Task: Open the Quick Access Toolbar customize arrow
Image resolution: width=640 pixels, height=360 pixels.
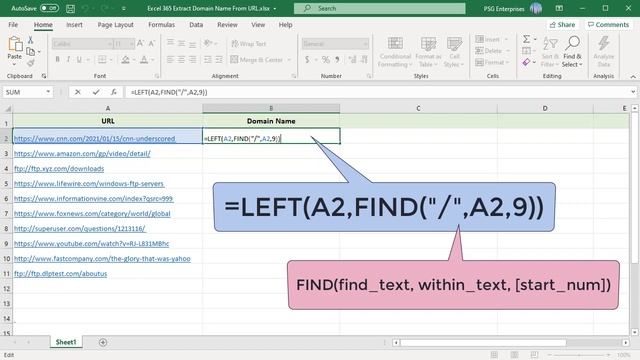Action: click(x=123, y=8)
